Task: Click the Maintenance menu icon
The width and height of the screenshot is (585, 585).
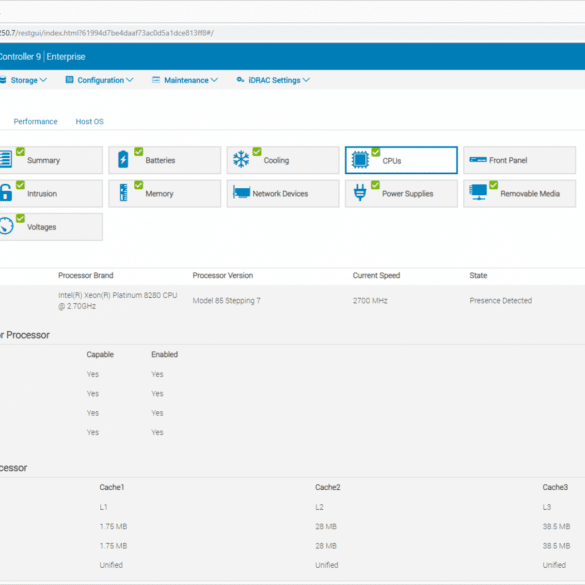Action: [x=156, y=79]
